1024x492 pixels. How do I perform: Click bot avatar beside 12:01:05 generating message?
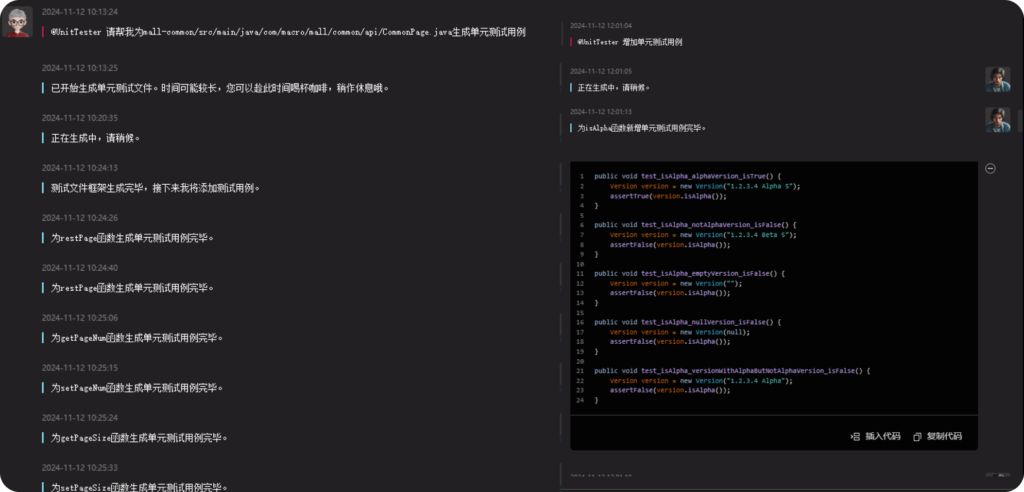coord(997,80)
